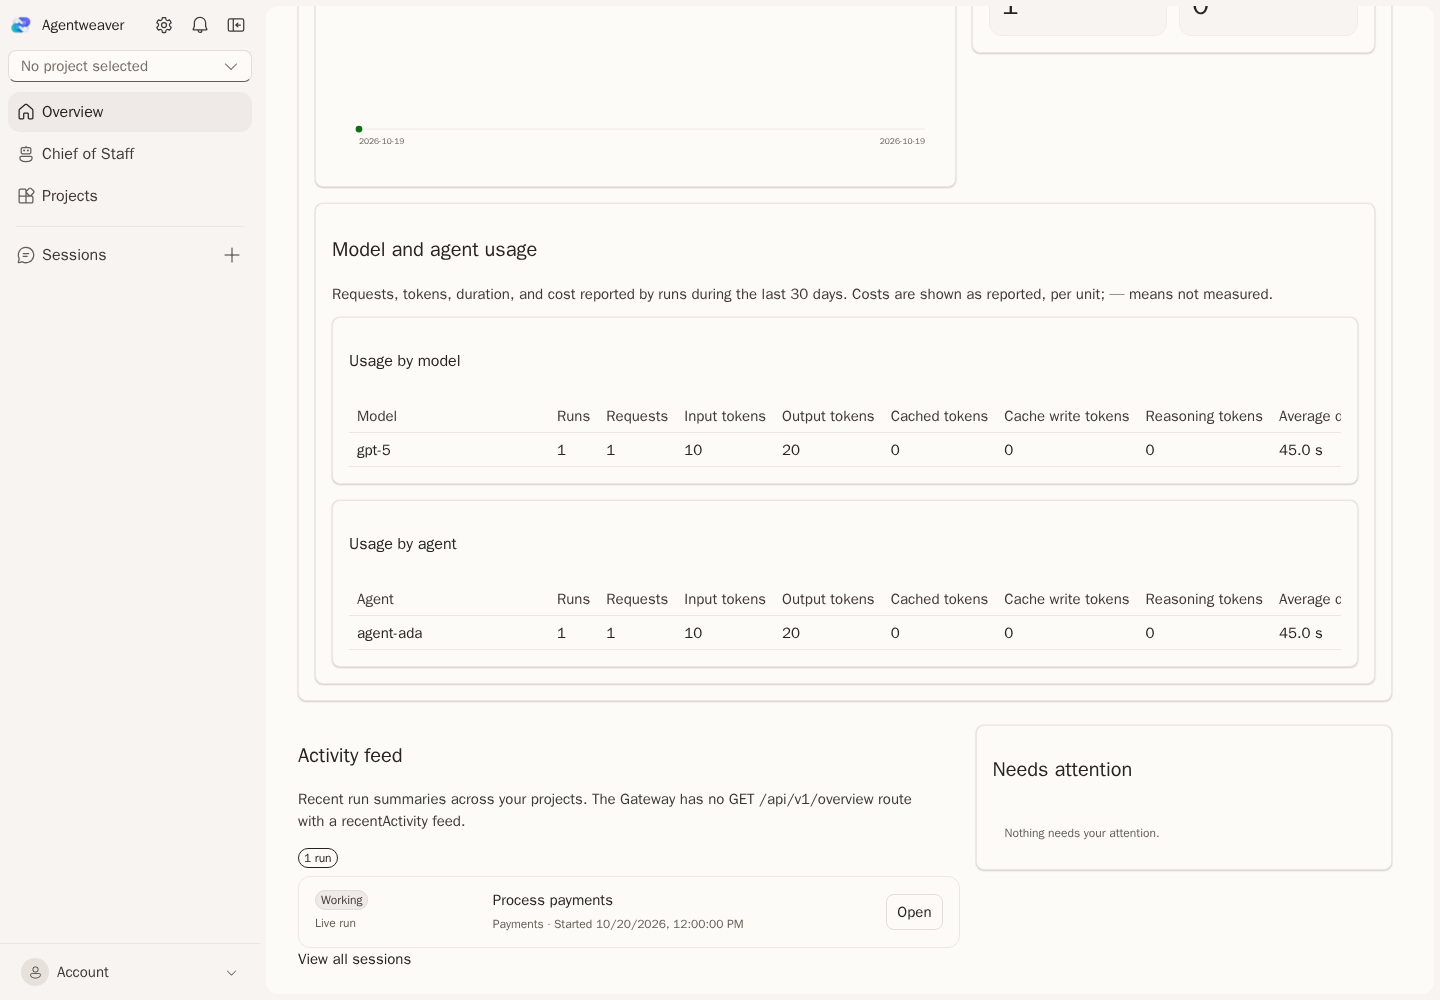Screen dimensions: 1440x1000
Task: Click the Process payments title
Action: pyautogui.click(x=552, y=900)
